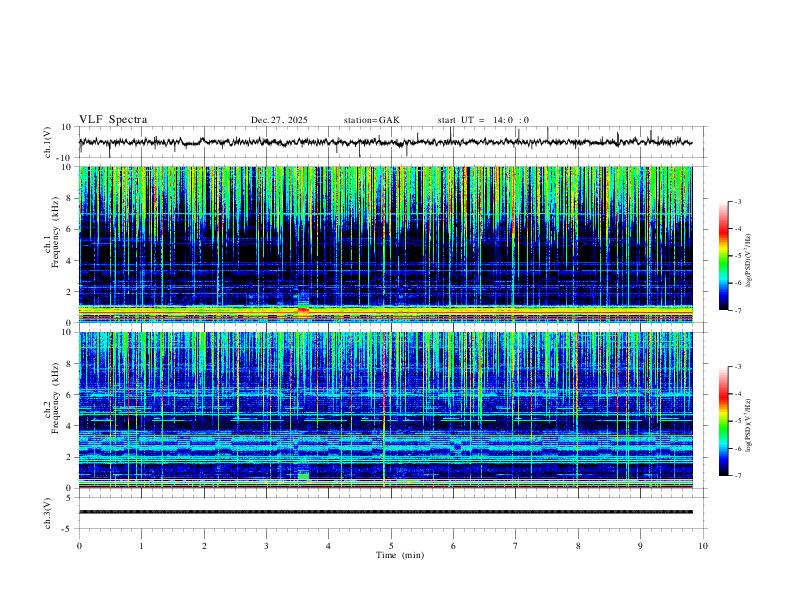
Task: Click time axis tick label "2"
Action: click(204, 546)
